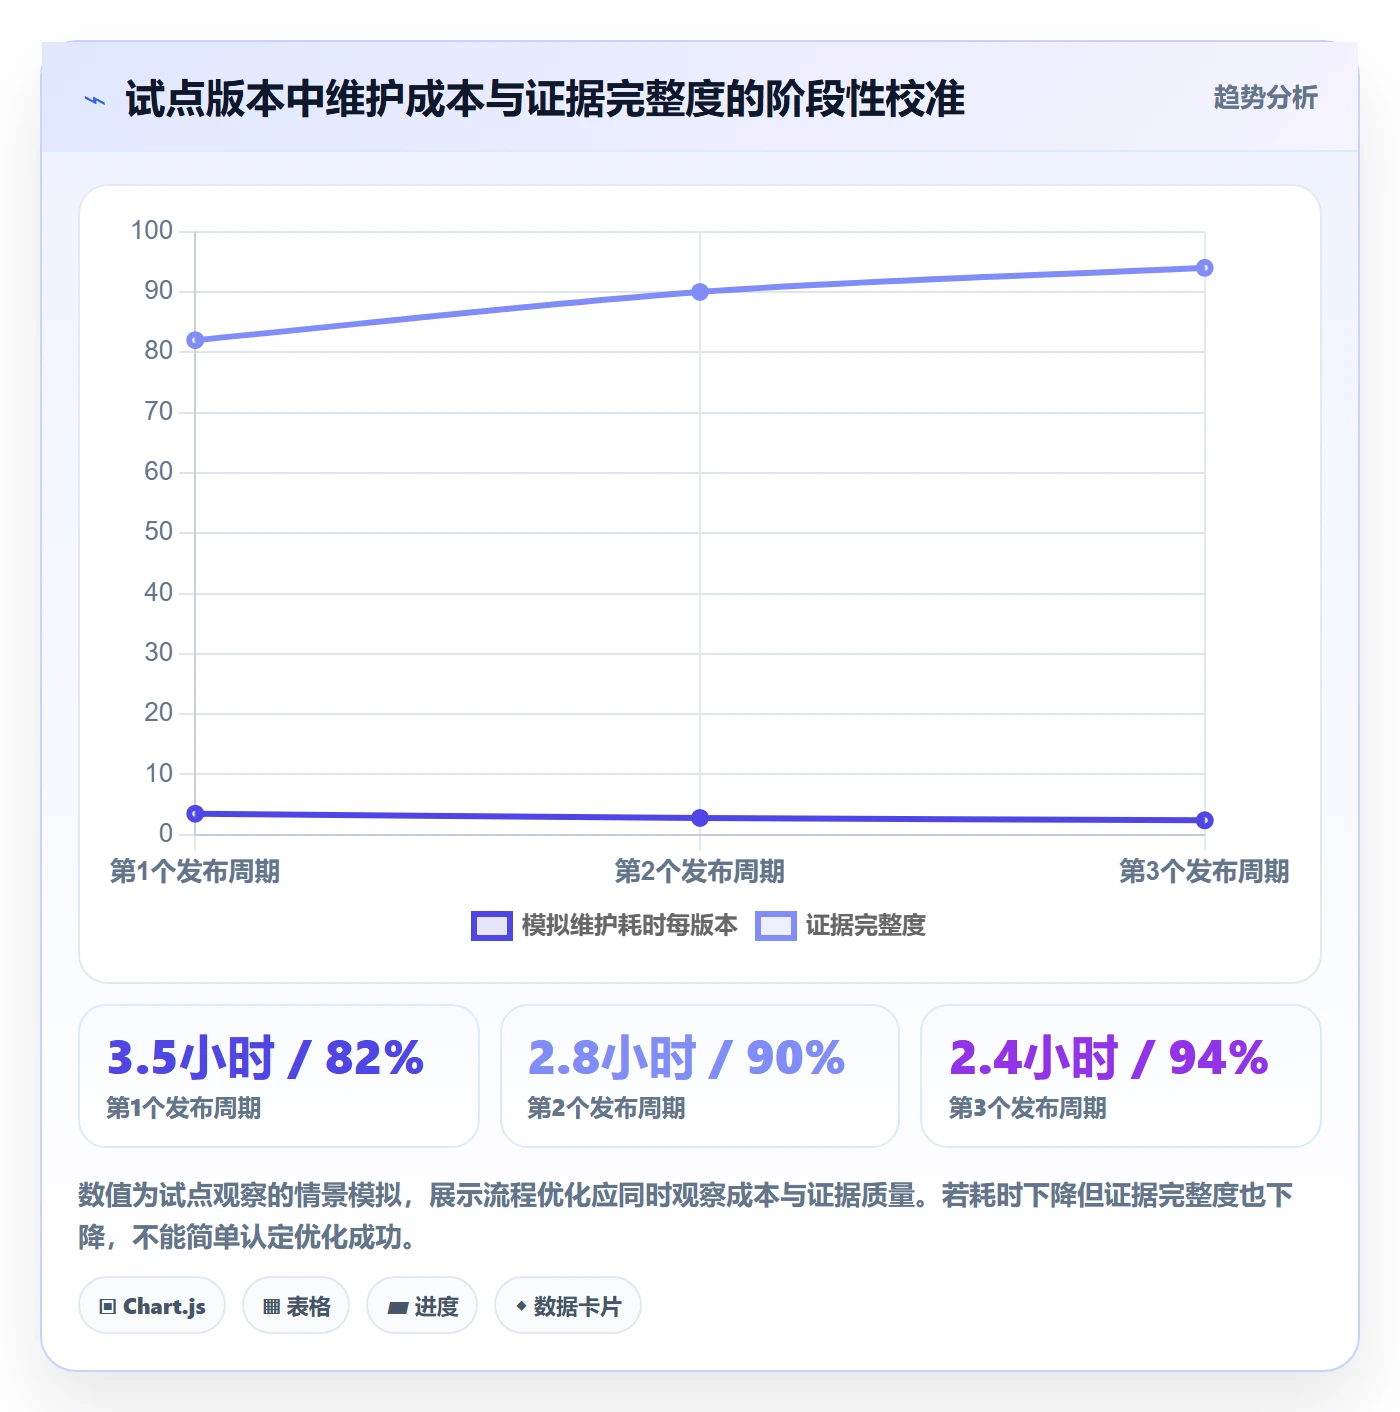
Task: Click the 进度 tag bar icon
Action: click(398, 1308)
